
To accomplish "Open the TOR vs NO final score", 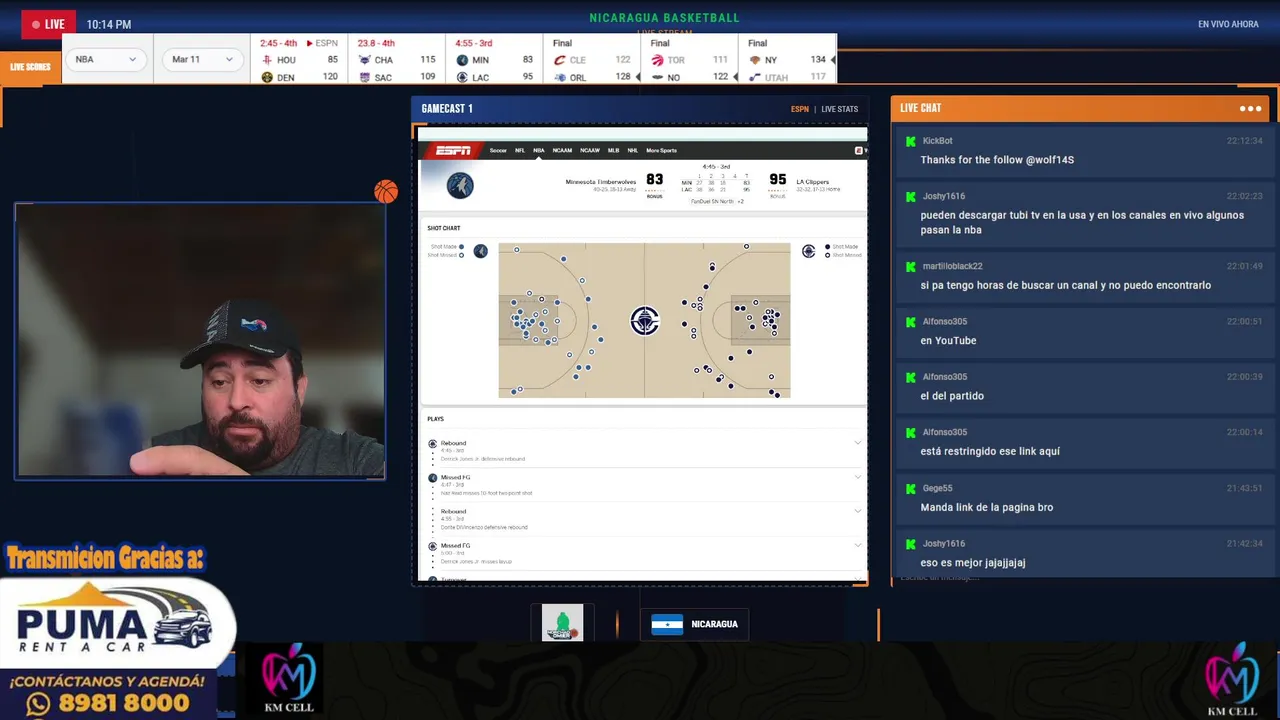I will click(x=691, y=60).
